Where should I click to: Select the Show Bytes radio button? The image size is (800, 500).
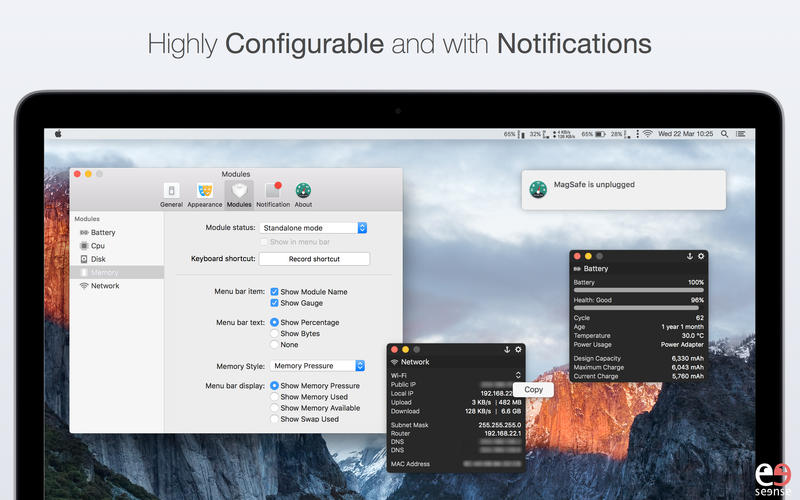click(275, 334)
